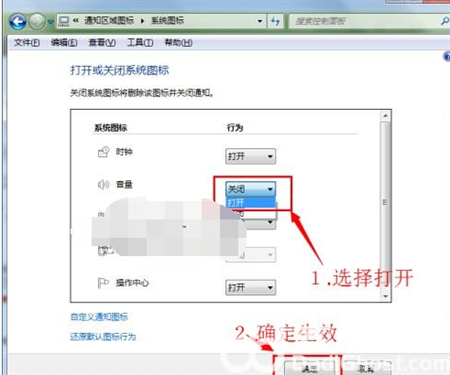Click the Back navigation arrow
The image size is (450, 375).
pos(17,22)
